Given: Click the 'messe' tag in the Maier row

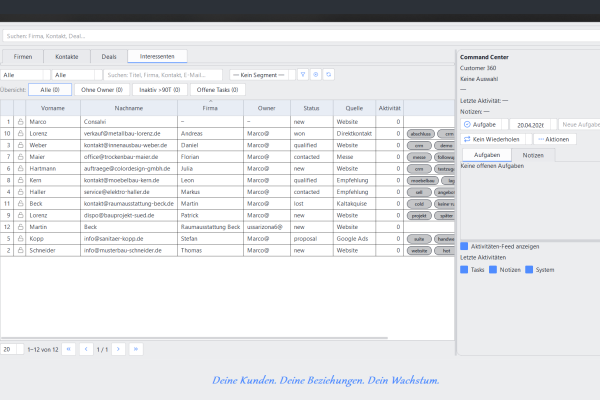Looking at the screenshot, I should tap(419, 157).
